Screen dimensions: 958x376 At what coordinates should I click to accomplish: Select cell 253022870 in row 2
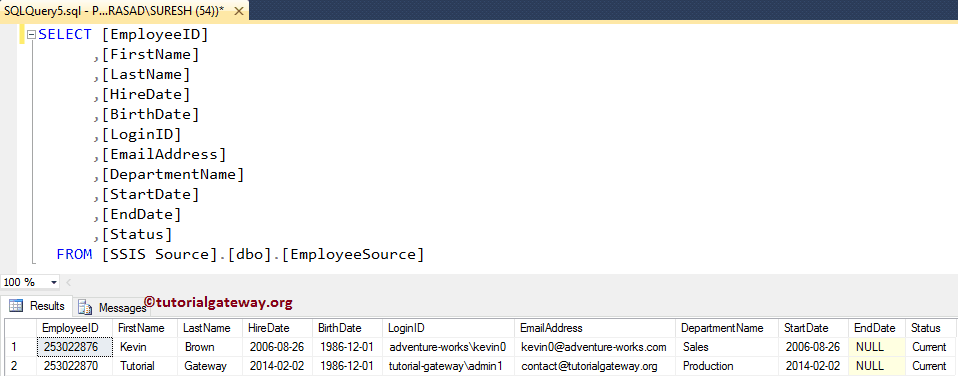click(x=75, y=366)
